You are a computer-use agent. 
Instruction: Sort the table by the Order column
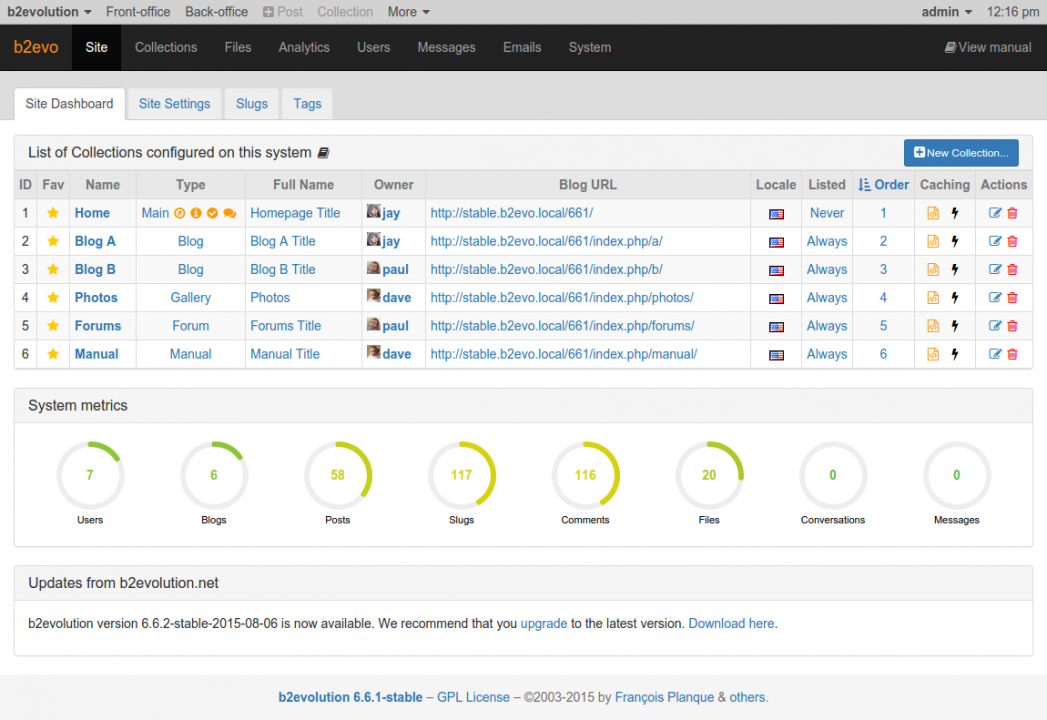[883, 185]
